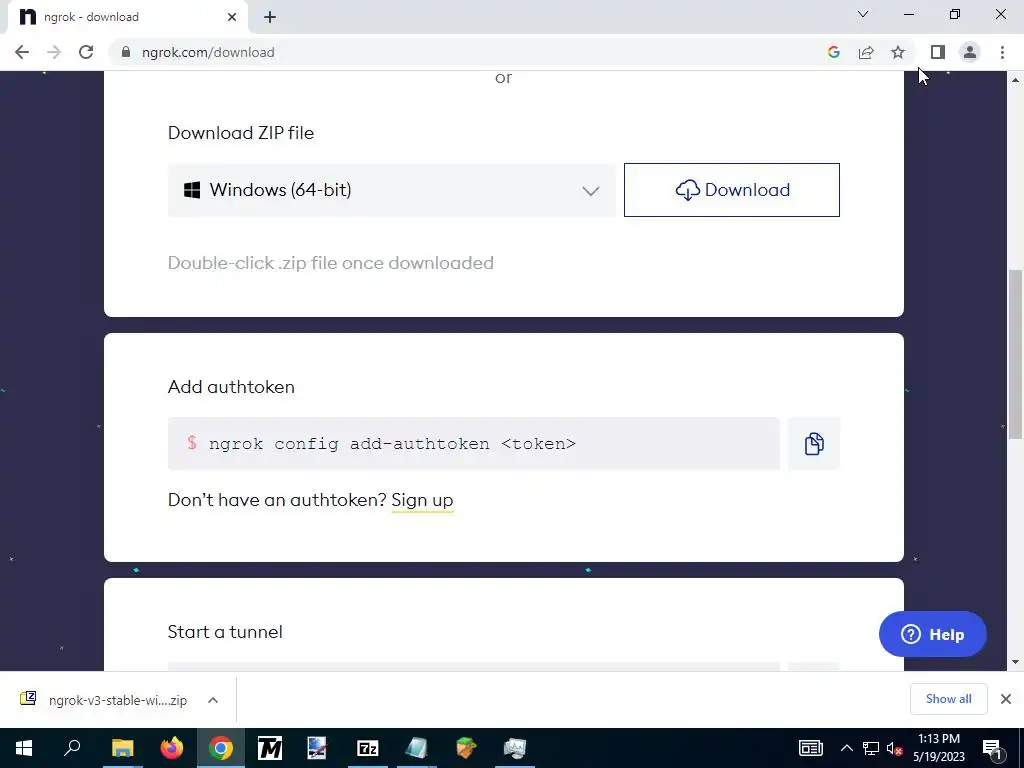Open Firefox from the taskbar
1024x768 pixels.
[x=172, y=748]
